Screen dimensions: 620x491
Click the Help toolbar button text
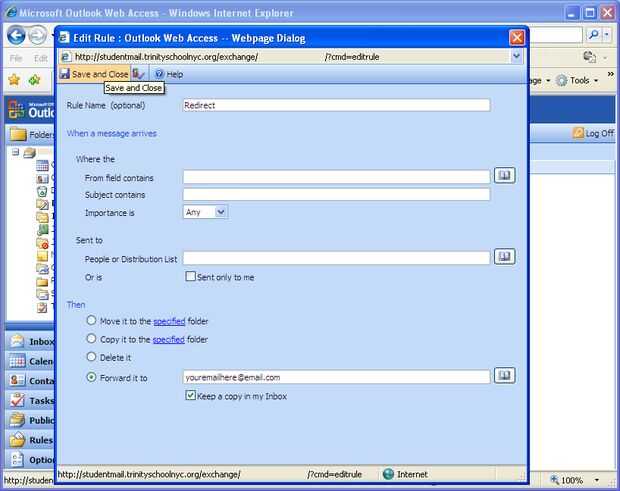click(174, 74)
